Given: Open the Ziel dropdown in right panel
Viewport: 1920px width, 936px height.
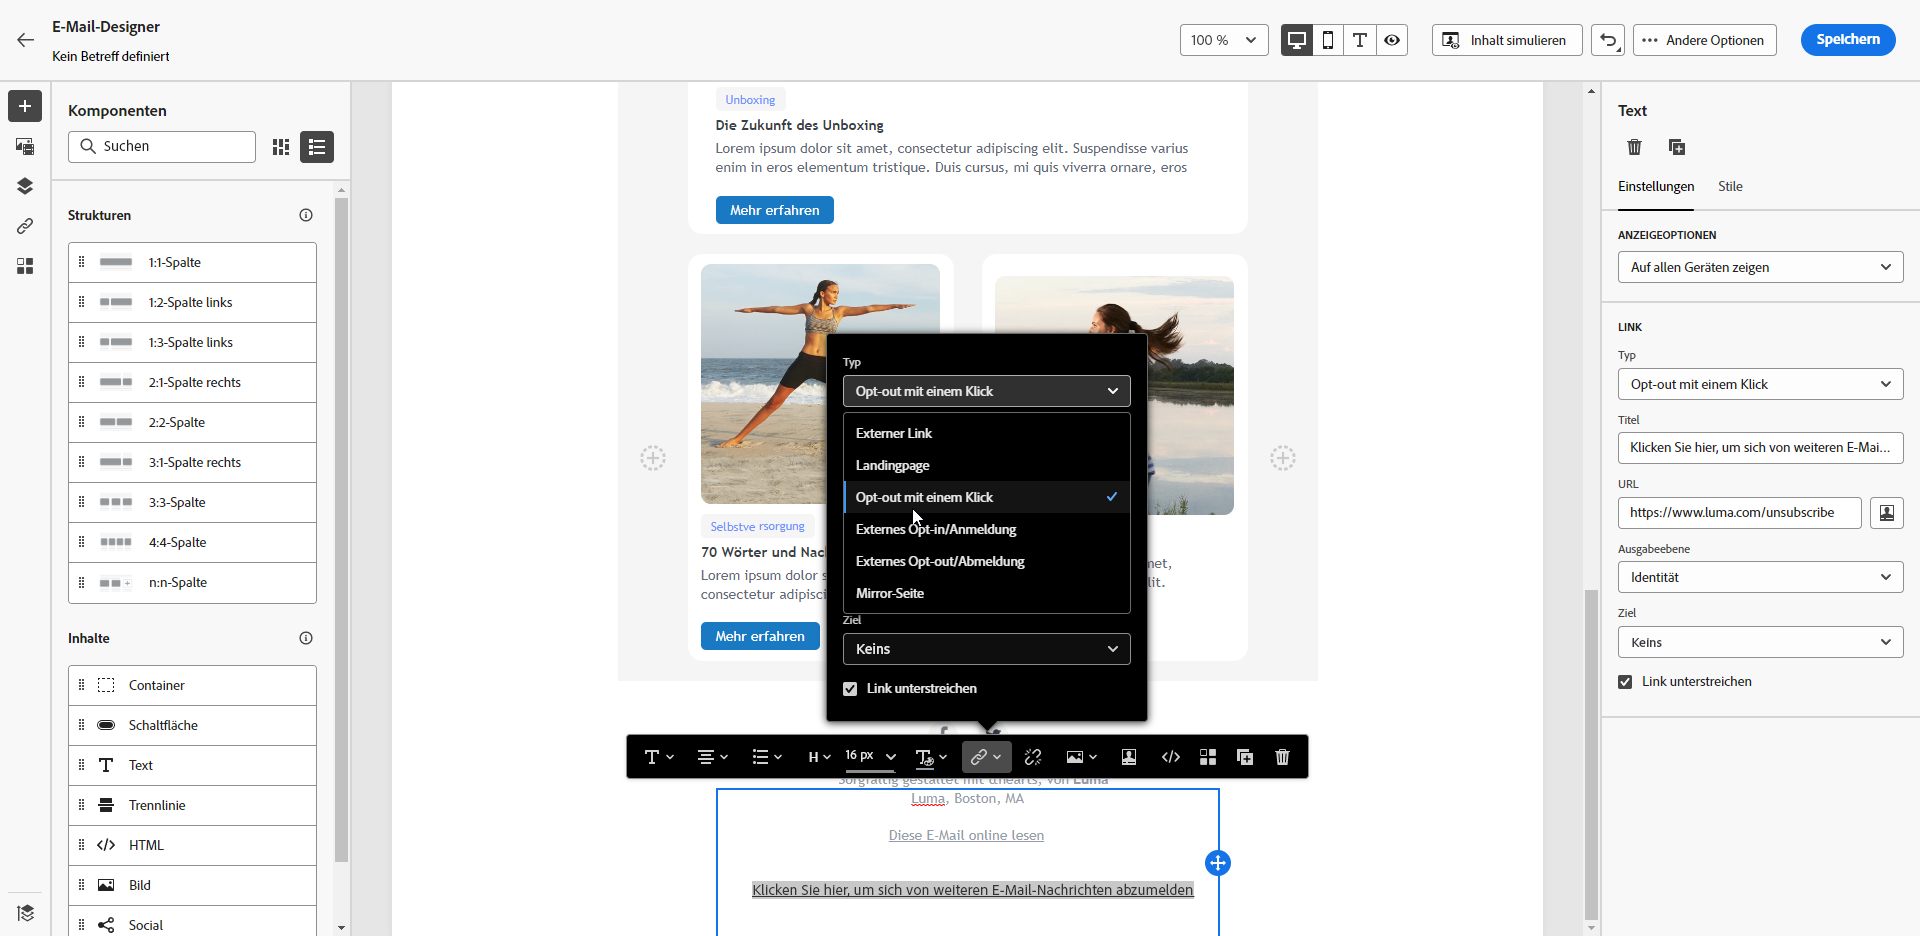Looking at the screenshot, I should [x=1760, y=642].
